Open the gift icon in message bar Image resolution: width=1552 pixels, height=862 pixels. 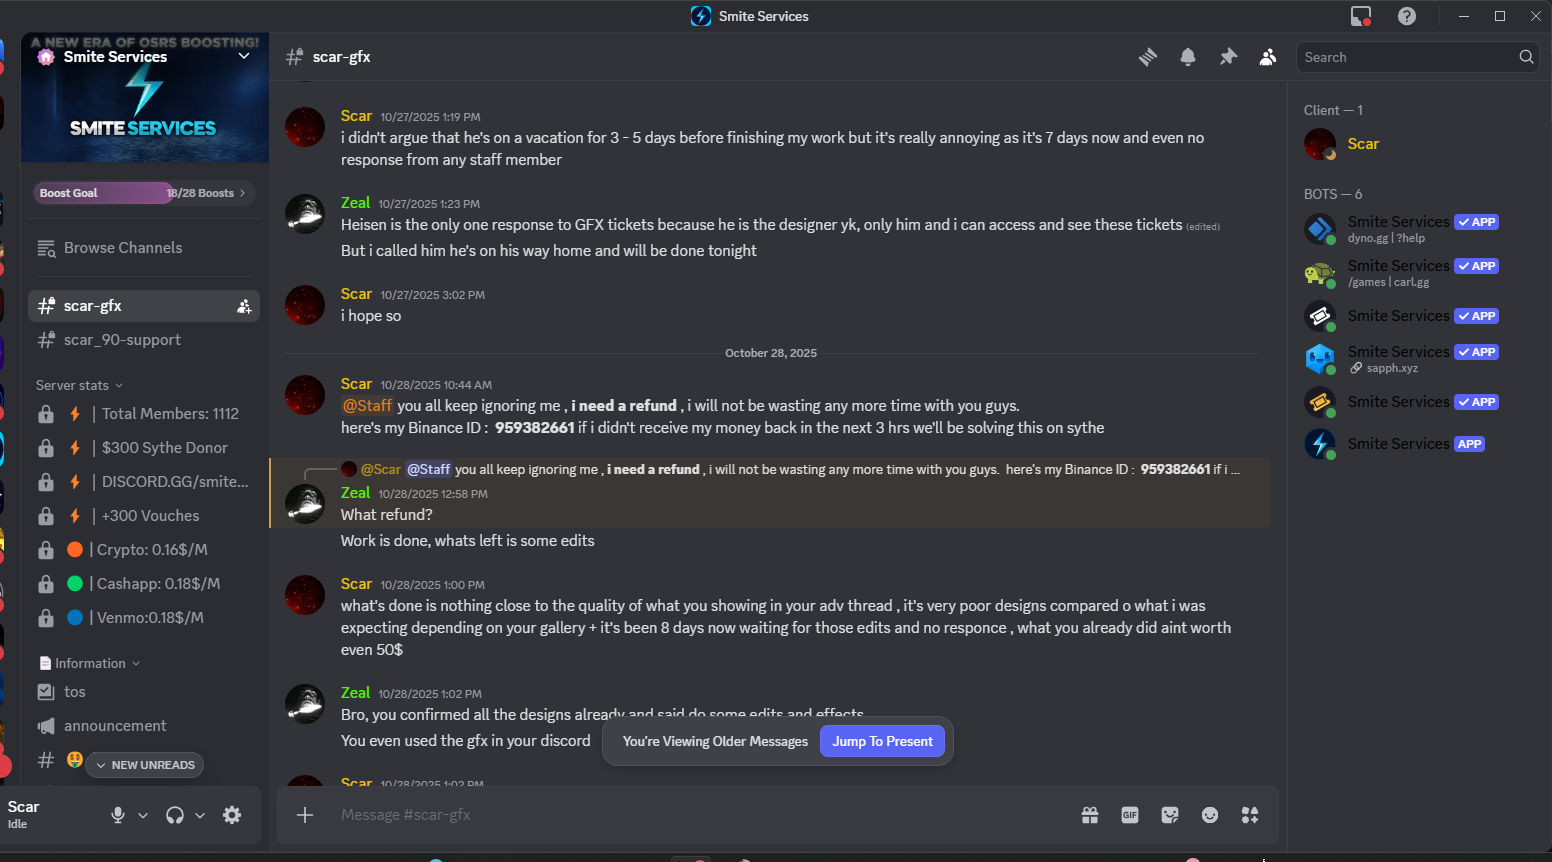tap(1090, 815)
